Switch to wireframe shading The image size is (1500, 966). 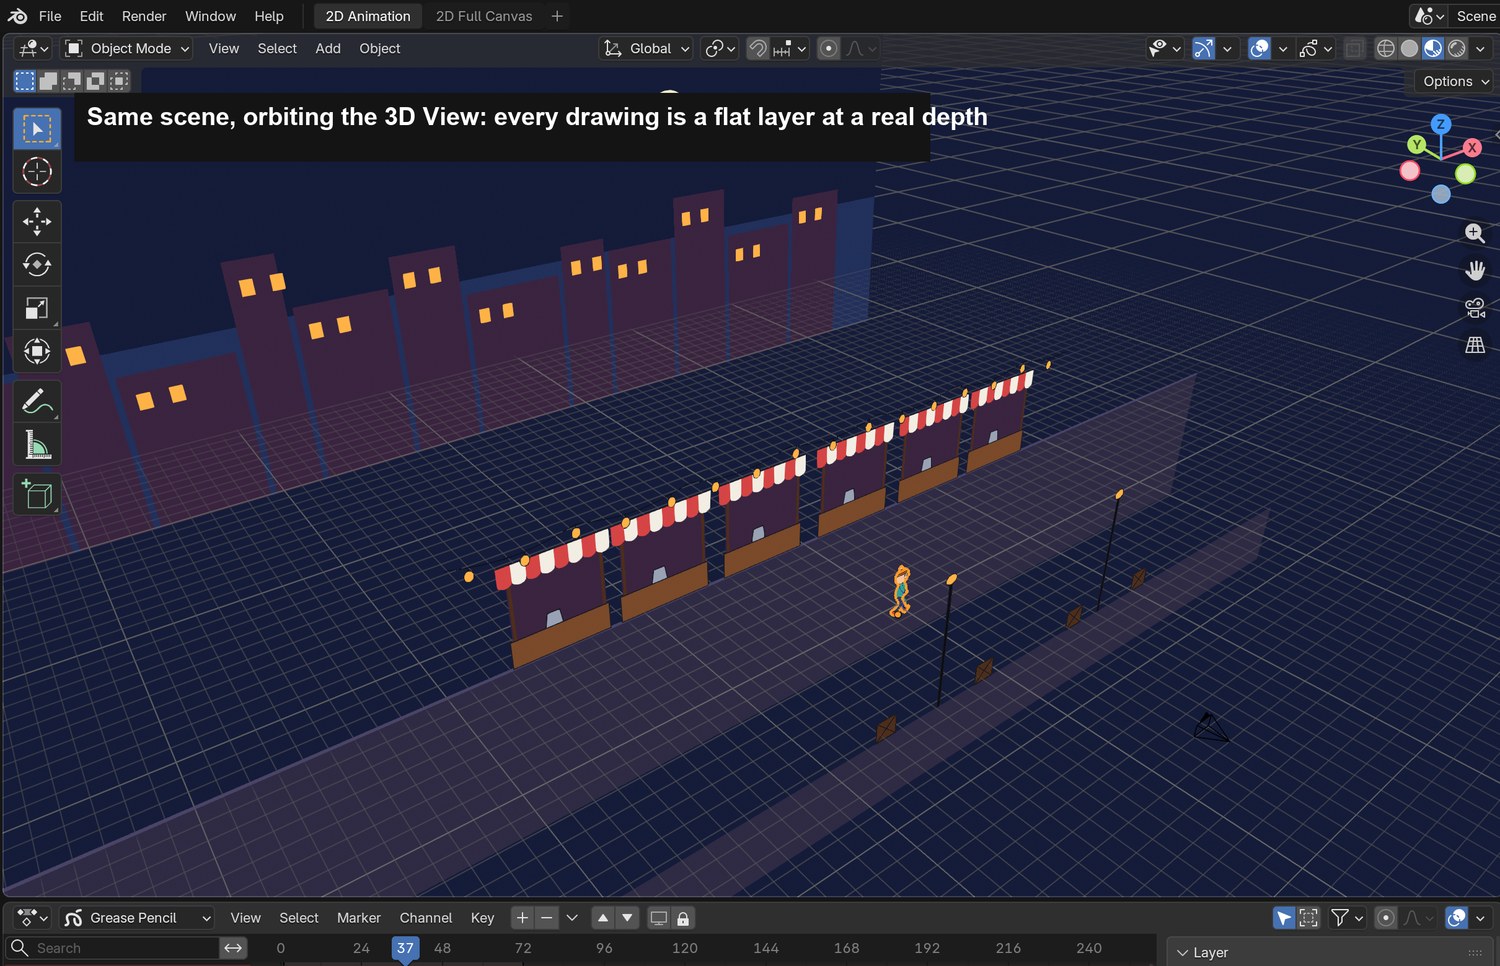pyautogui.click(x=1386, y=48)
